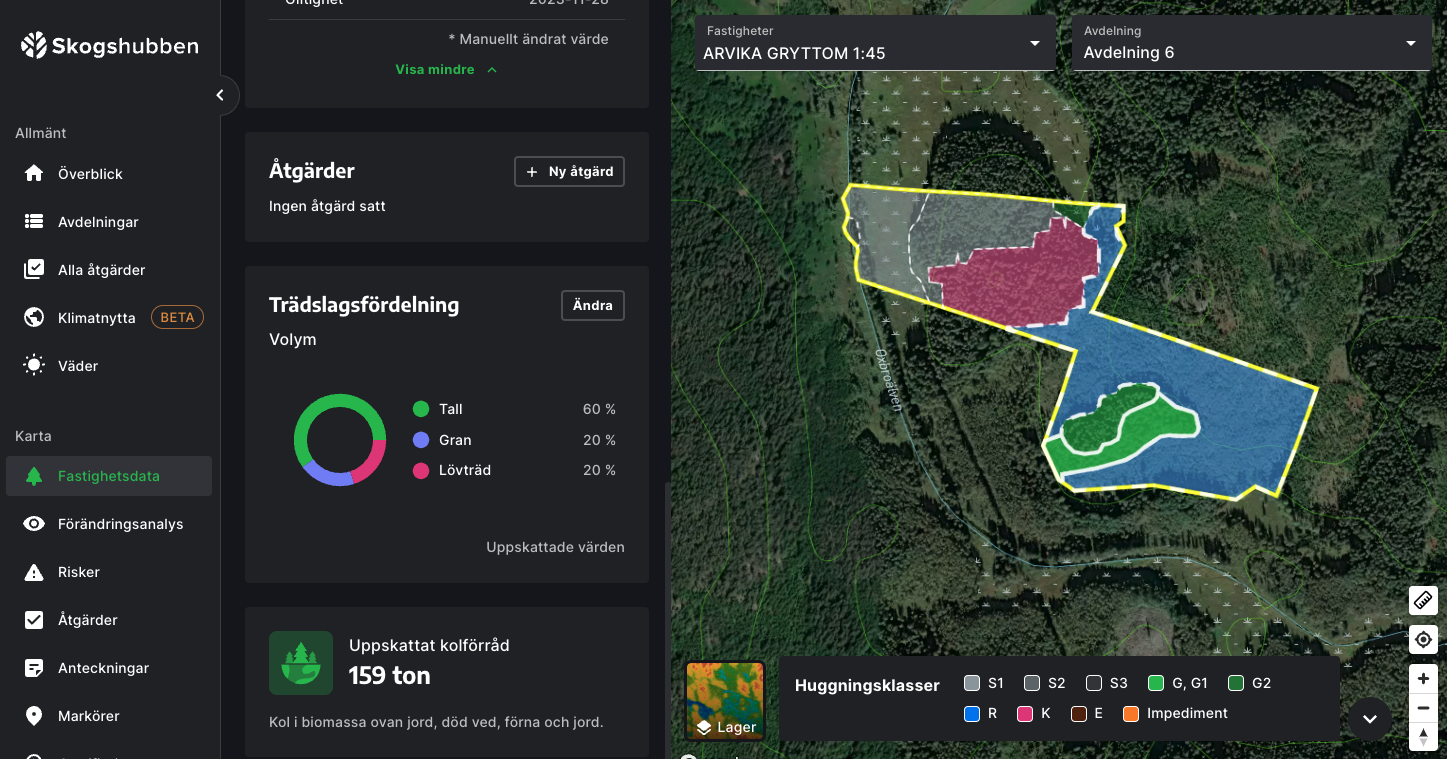
Task: Click Visa mindre link
Action: pos(435,70)
